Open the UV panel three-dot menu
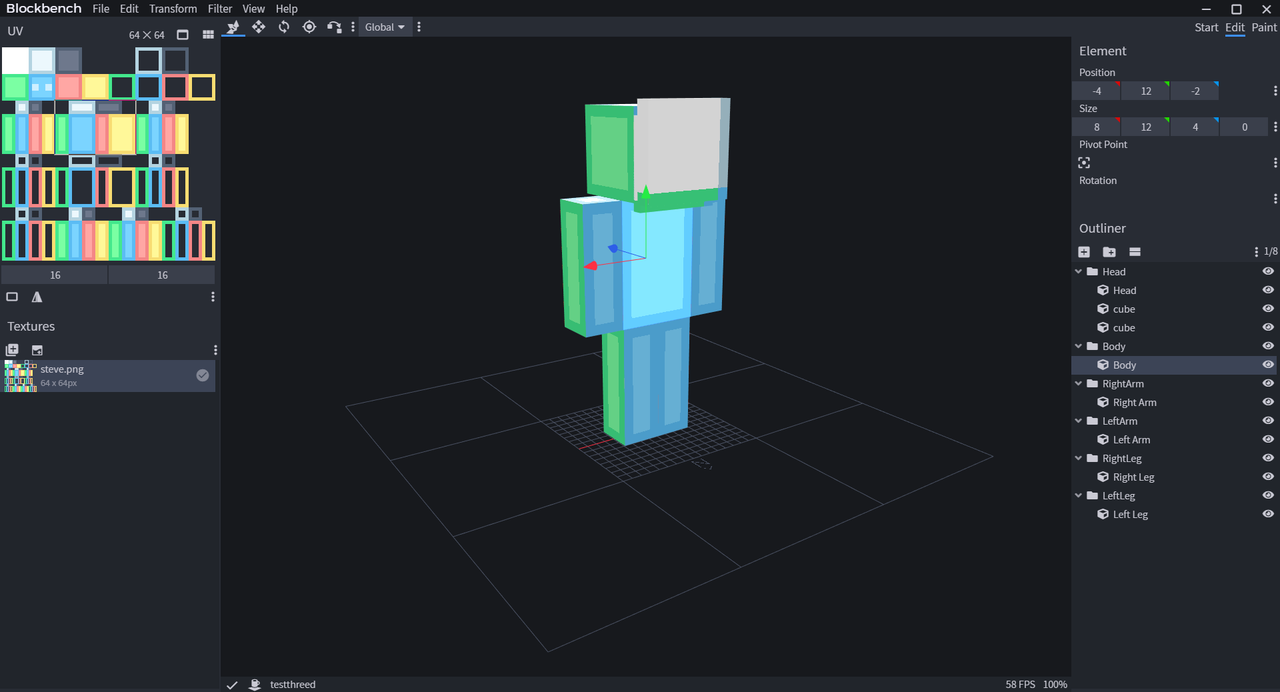The width and height of the screenshot is (1280, 692). click(213, 297)
